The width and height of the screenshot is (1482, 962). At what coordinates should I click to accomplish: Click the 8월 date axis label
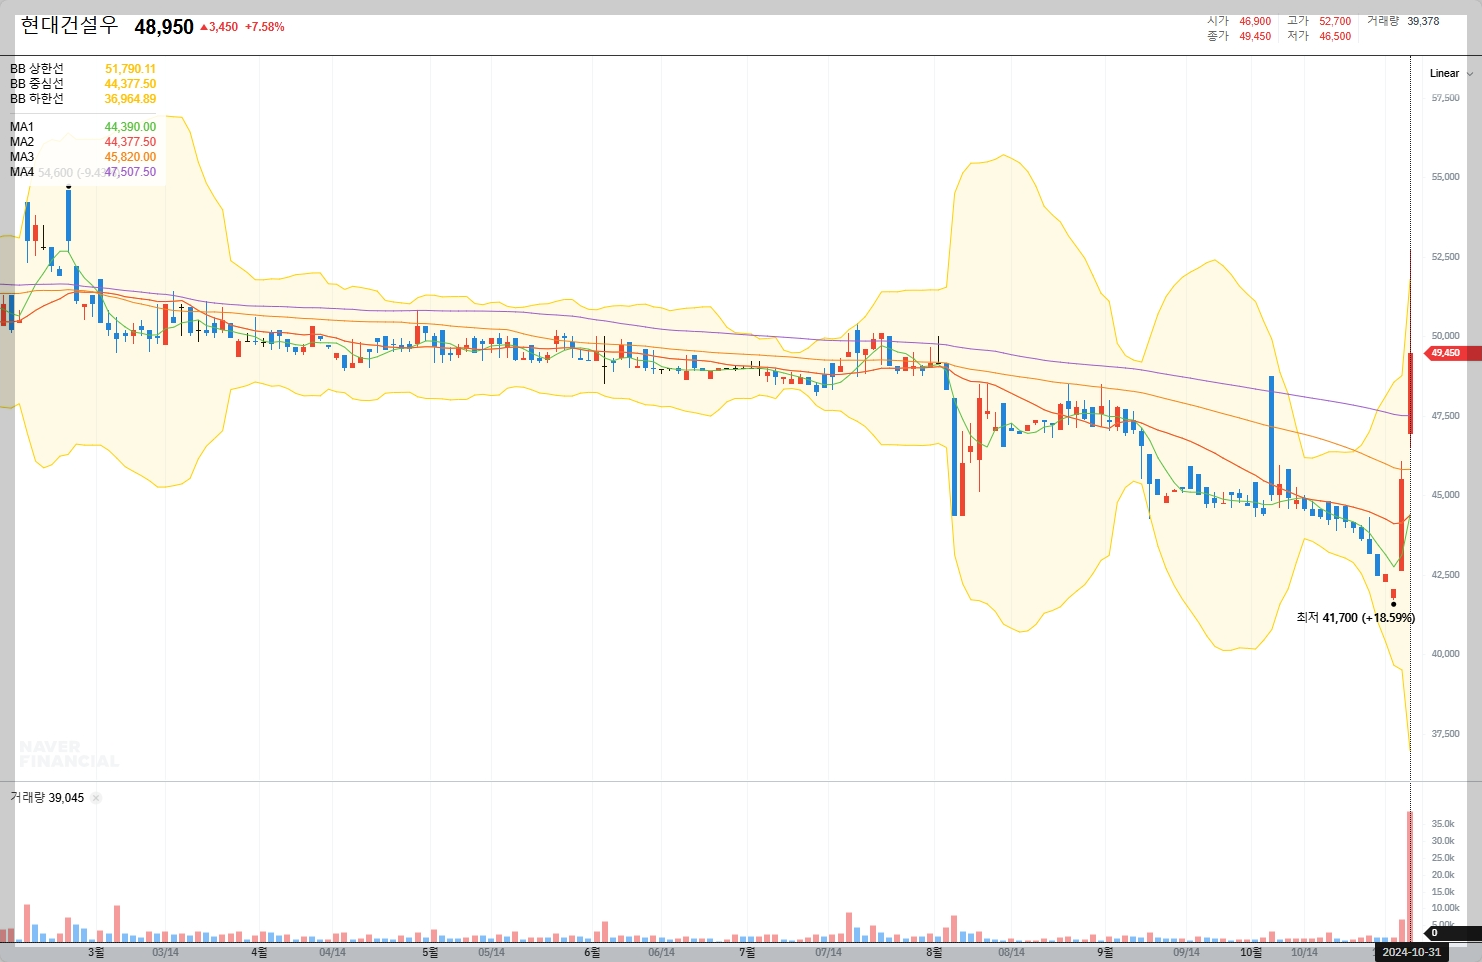point(934,952)
